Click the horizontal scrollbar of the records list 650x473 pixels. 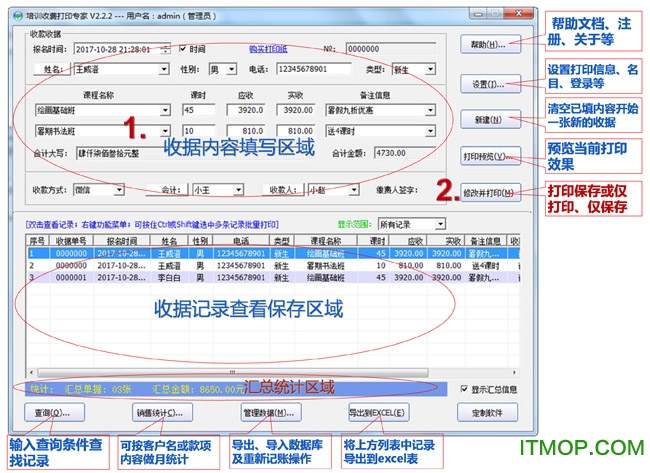coord(233,372)
